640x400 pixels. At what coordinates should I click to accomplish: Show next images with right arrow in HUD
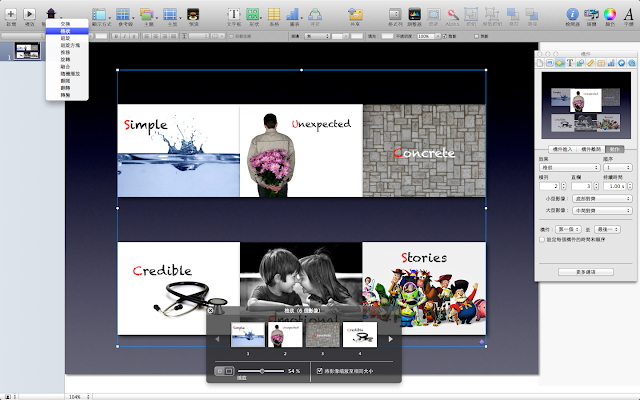coord(390,339)
